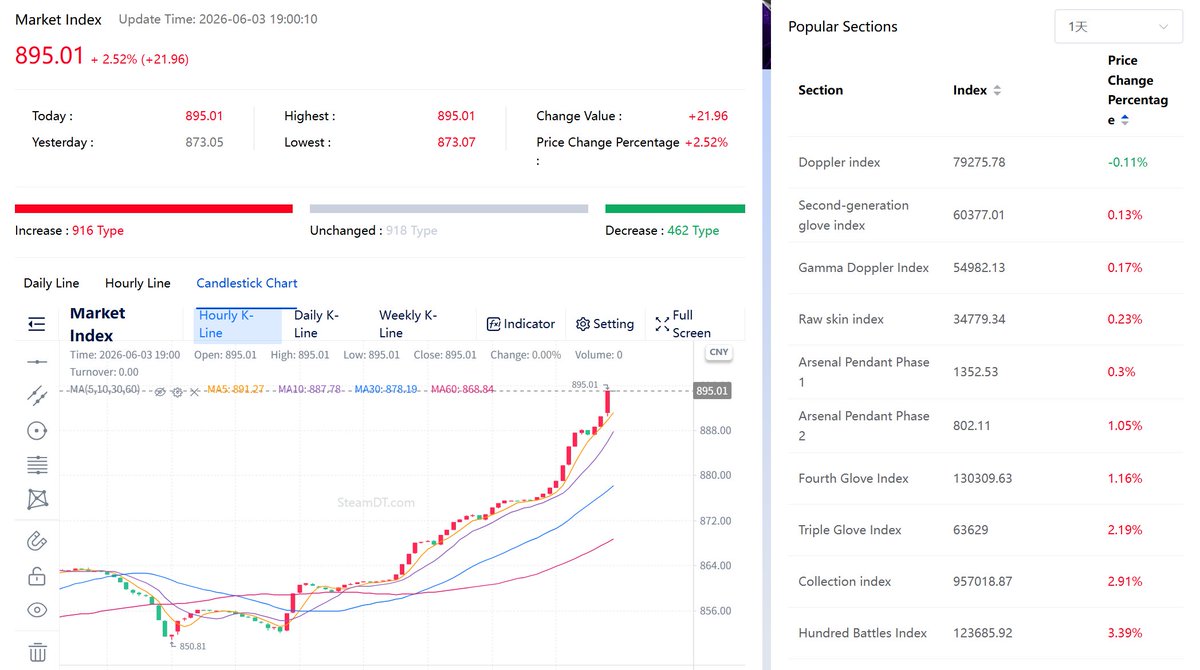The height and width of the screenshot is (670, 1200).
Task: Click the 918 Type unchanged count
Action: pos(412,230)
